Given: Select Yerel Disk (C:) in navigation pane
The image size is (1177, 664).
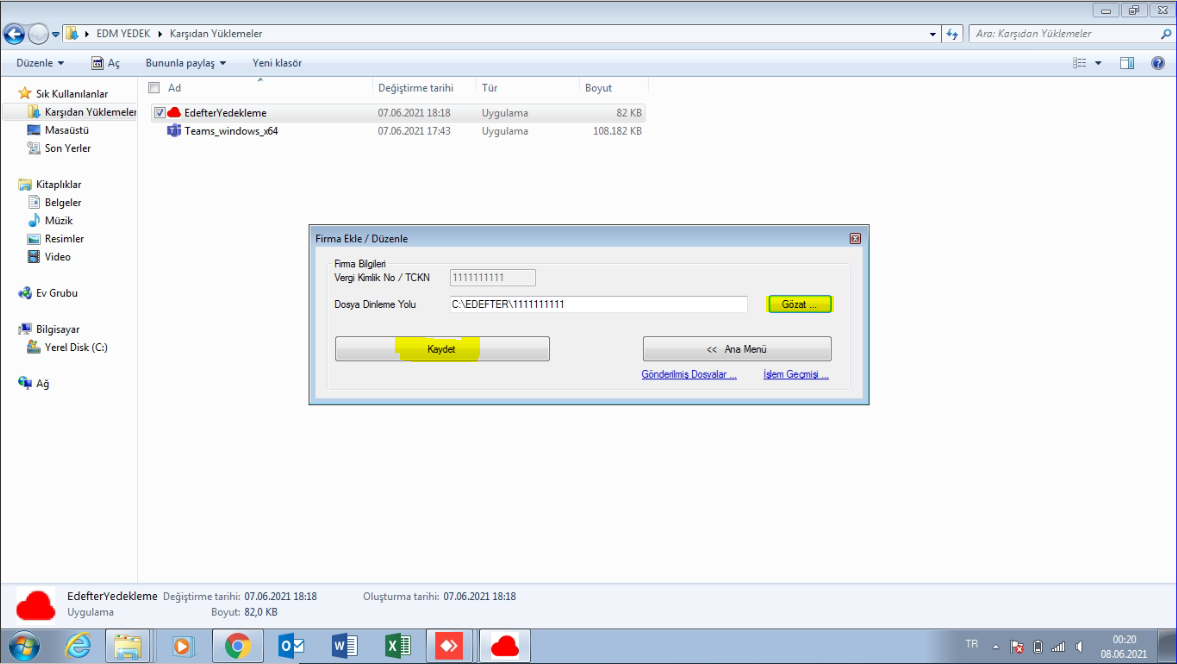Looking at the screenshot, I should tap(76, 347).
